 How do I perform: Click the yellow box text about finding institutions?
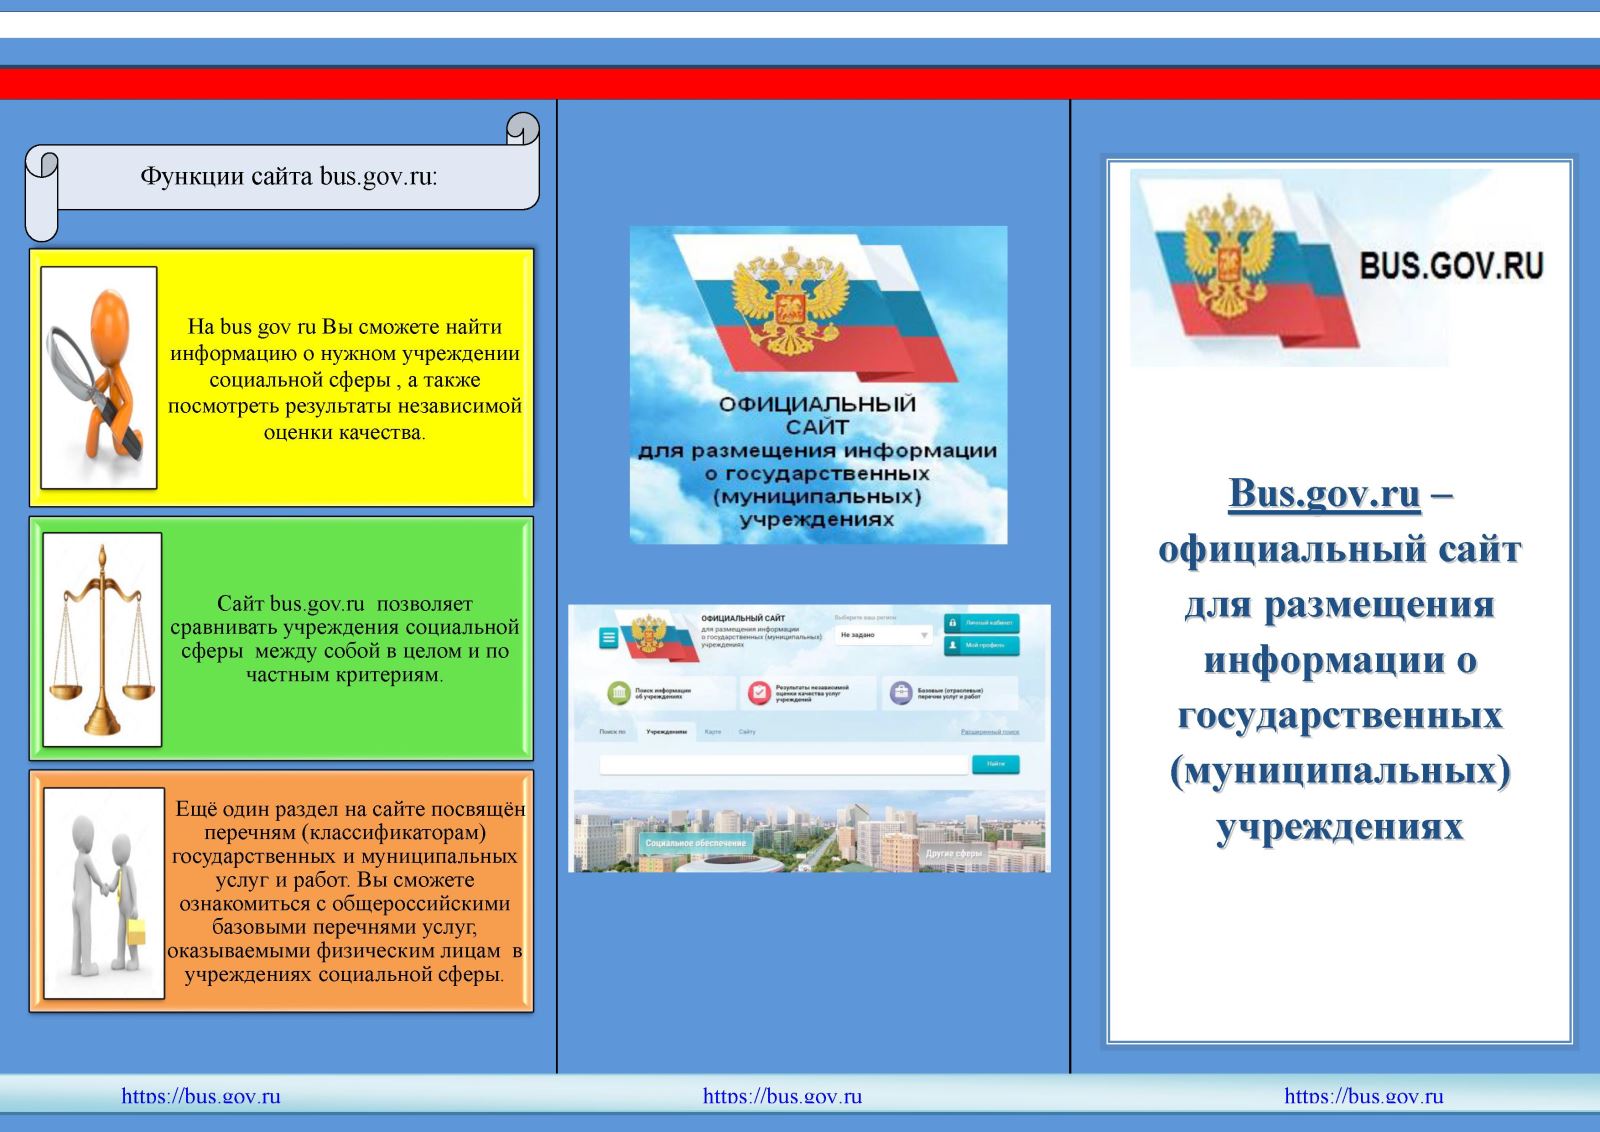pos(345,379)
